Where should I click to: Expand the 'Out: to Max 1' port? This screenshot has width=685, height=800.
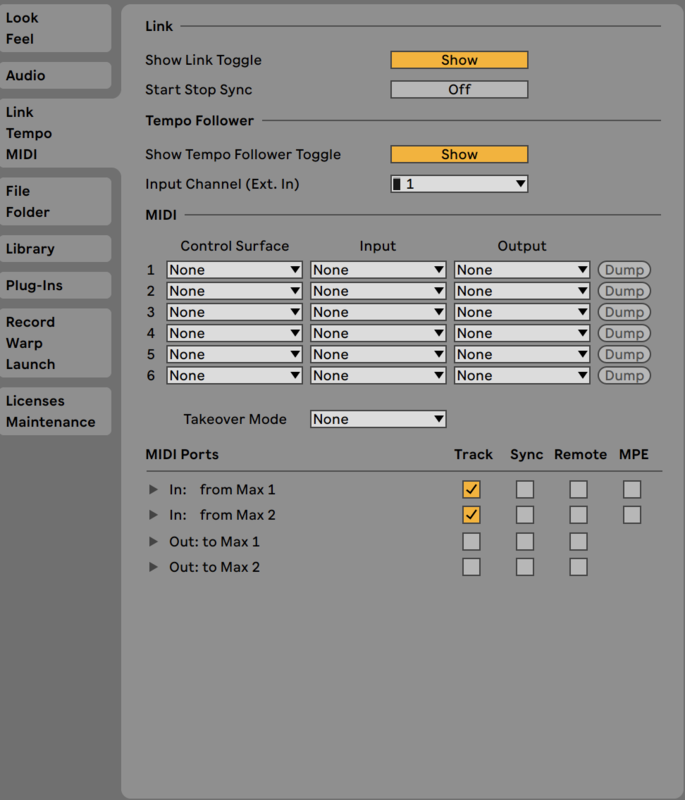click(153, 541)
